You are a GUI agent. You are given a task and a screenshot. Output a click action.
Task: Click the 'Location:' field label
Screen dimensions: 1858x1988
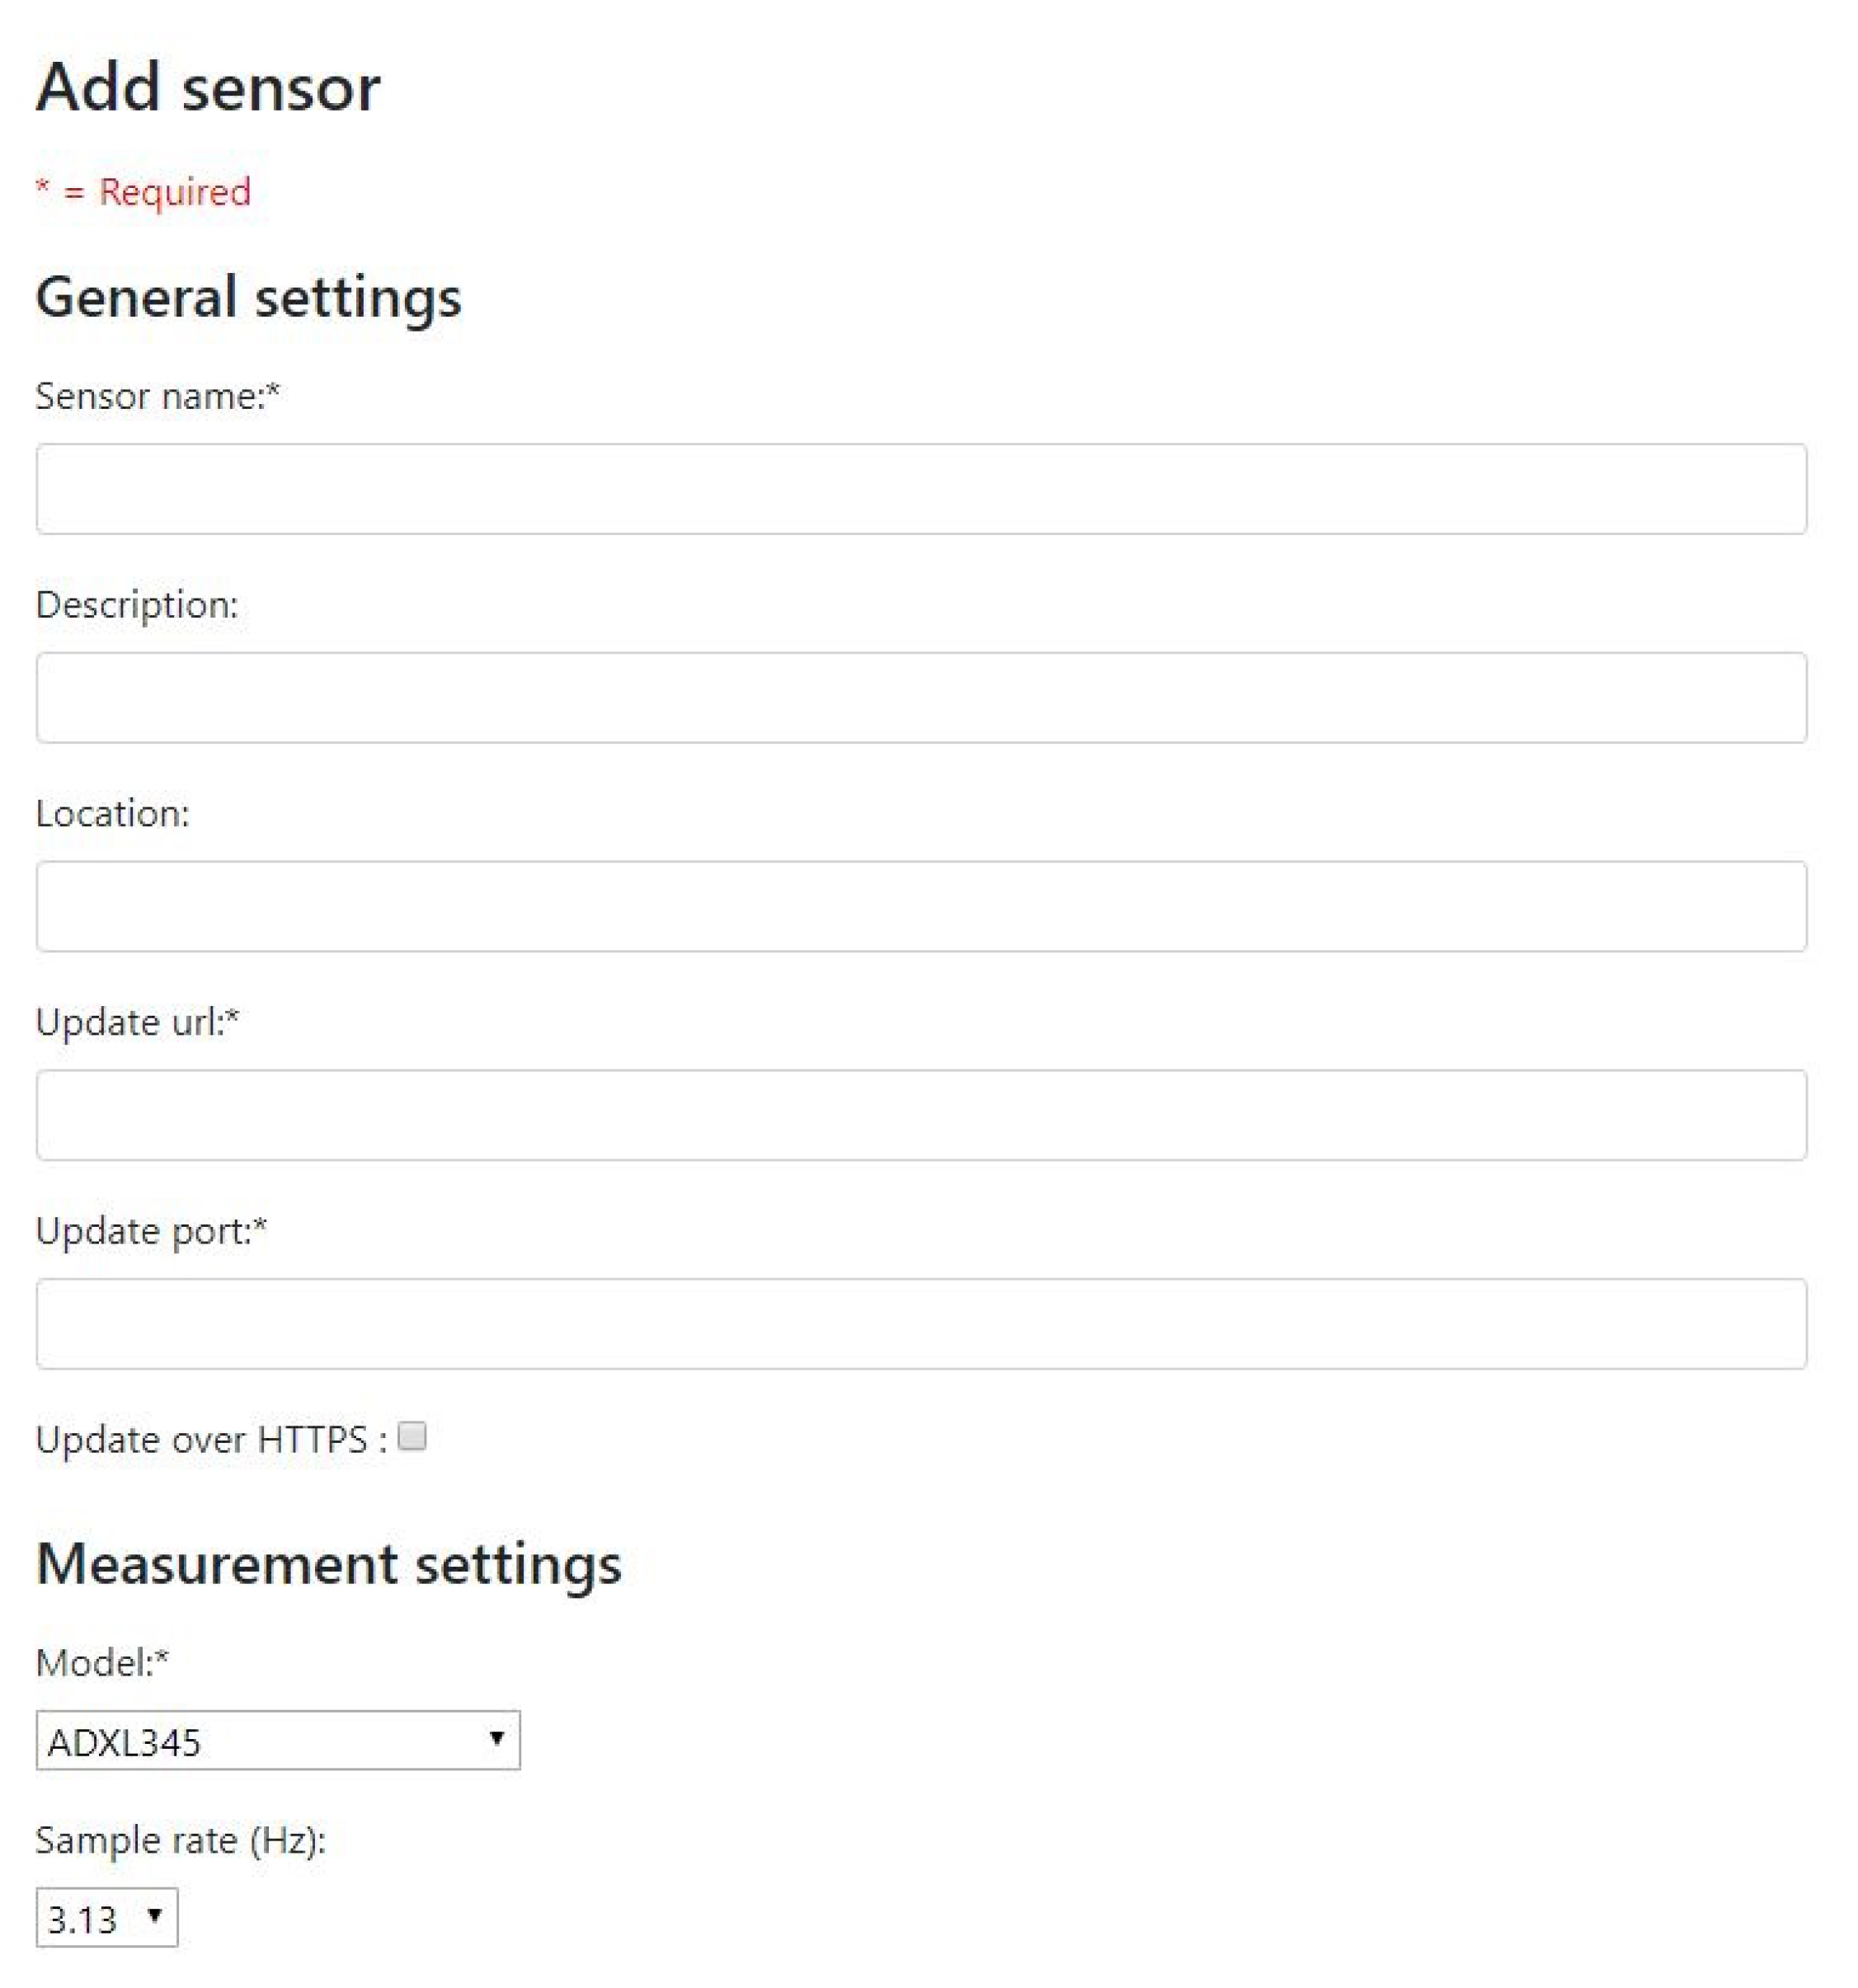[112, 814]
